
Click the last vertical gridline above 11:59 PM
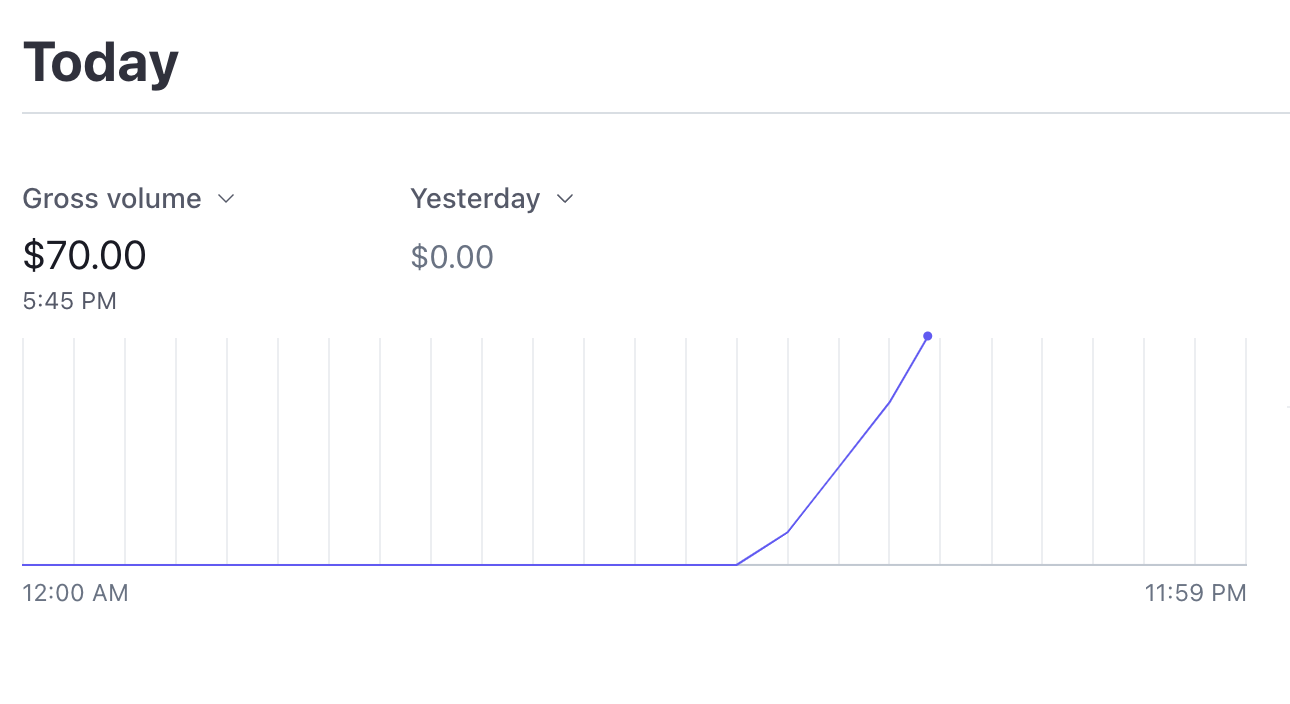(x=1246, y=451)
